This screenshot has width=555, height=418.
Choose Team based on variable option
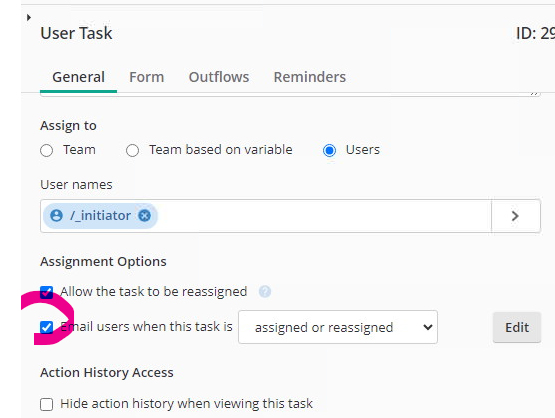pyautogui.click(x=132, y=150)
